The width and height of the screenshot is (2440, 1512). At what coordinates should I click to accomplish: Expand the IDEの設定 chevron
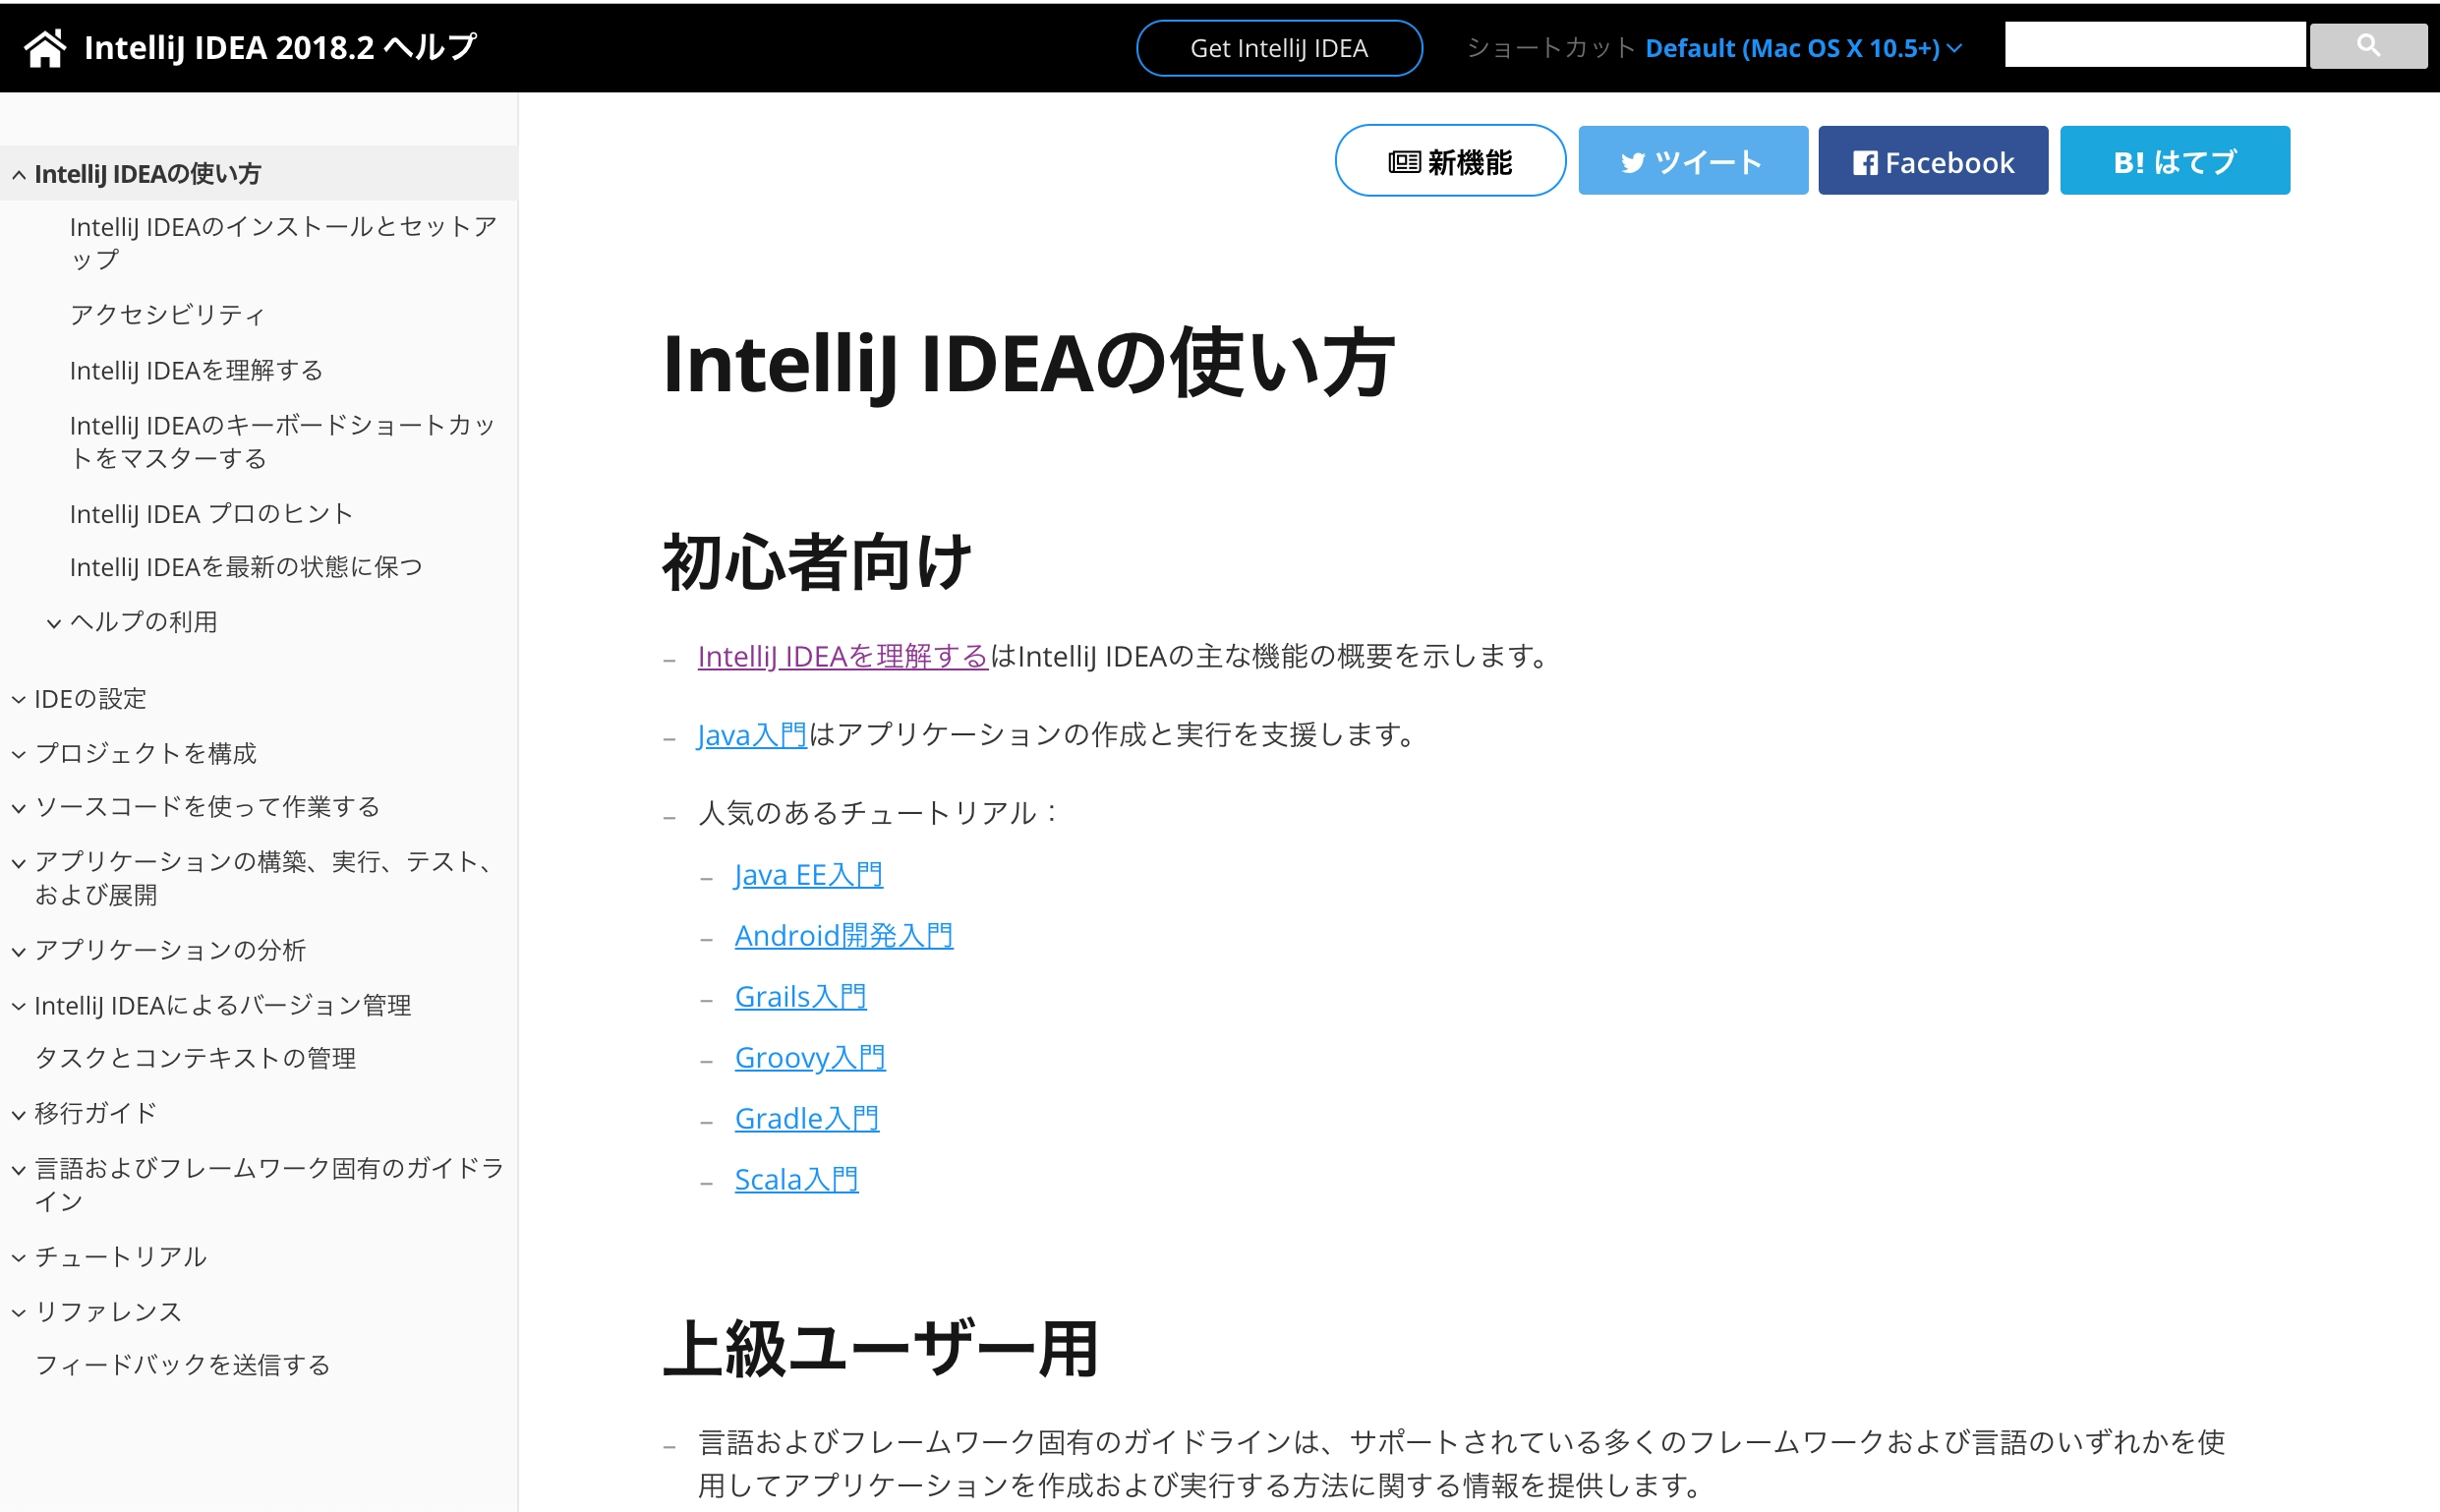click(19, 700)
